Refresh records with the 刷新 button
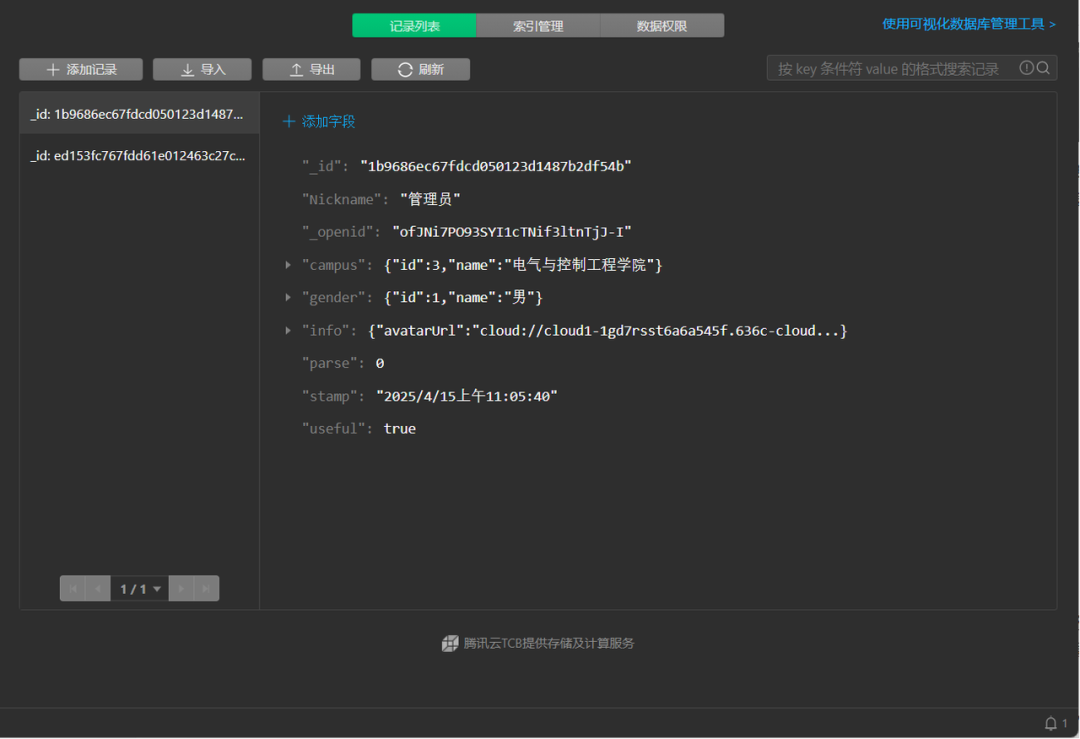 (420, 69)
